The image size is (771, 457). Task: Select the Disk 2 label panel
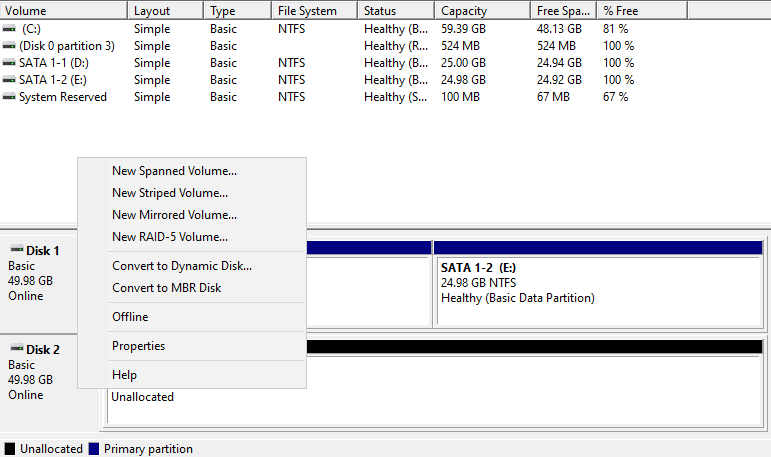(x=38, y=384)
